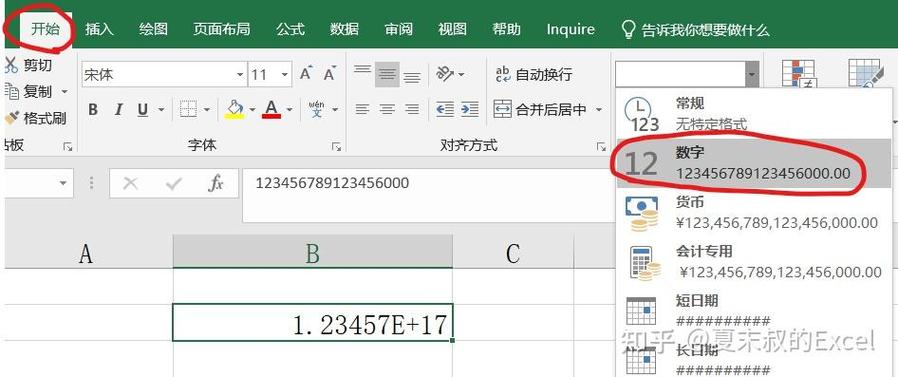Open the Formulas (公式) tab

tap(290, 29)
